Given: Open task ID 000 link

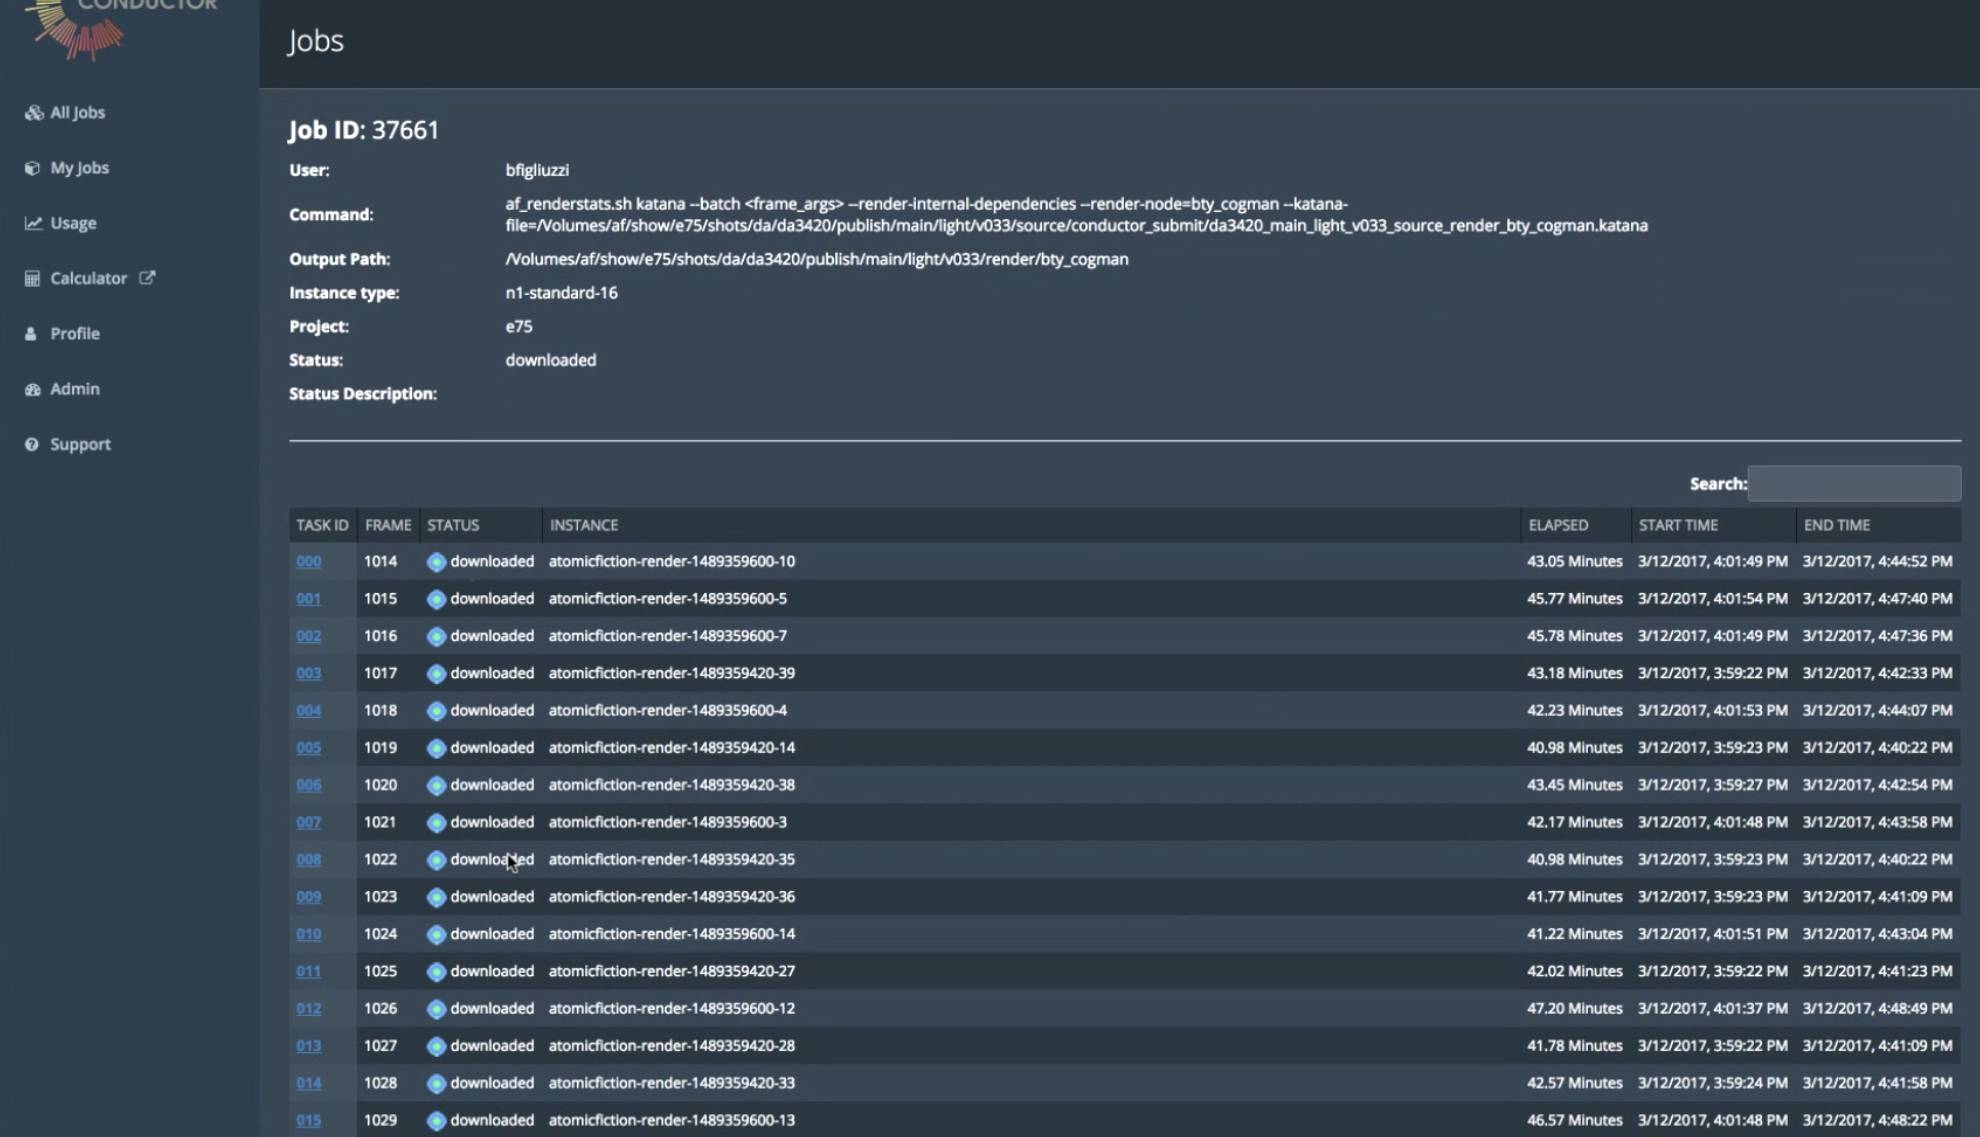Looking at the screenshot, I should pos(308,562).
